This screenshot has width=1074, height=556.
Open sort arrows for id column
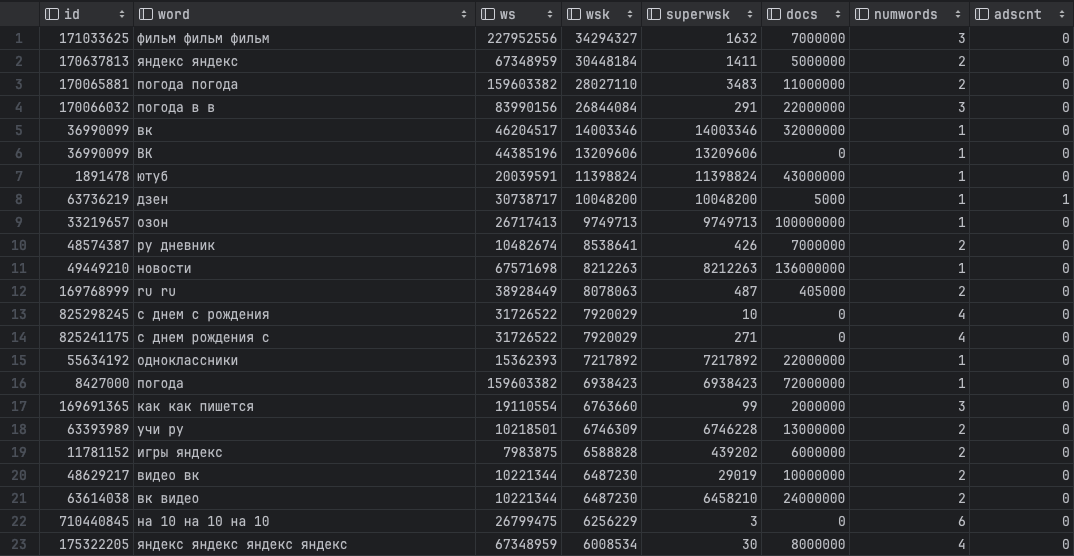[x=122, y=14]
